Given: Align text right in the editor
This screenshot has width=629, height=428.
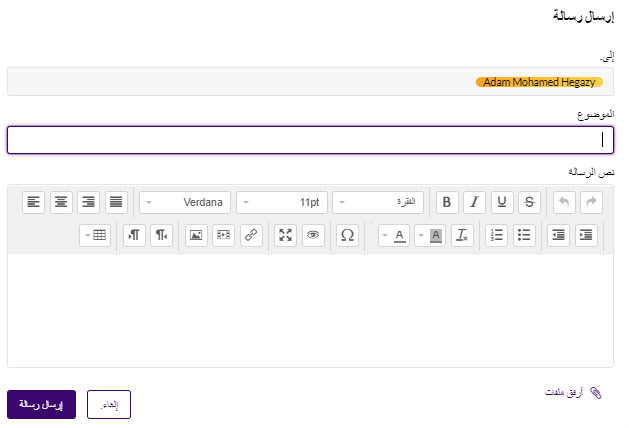Looking at the screenshot, I should [88, 202].
